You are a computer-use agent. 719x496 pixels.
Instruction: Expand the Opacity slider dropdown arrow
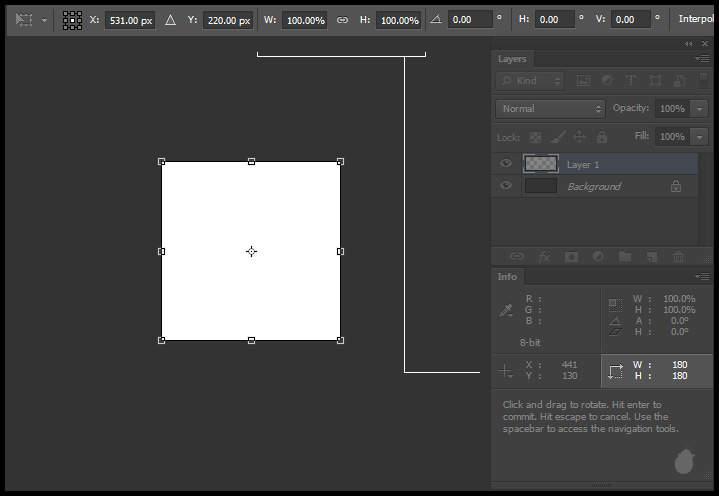click(699, 108)
